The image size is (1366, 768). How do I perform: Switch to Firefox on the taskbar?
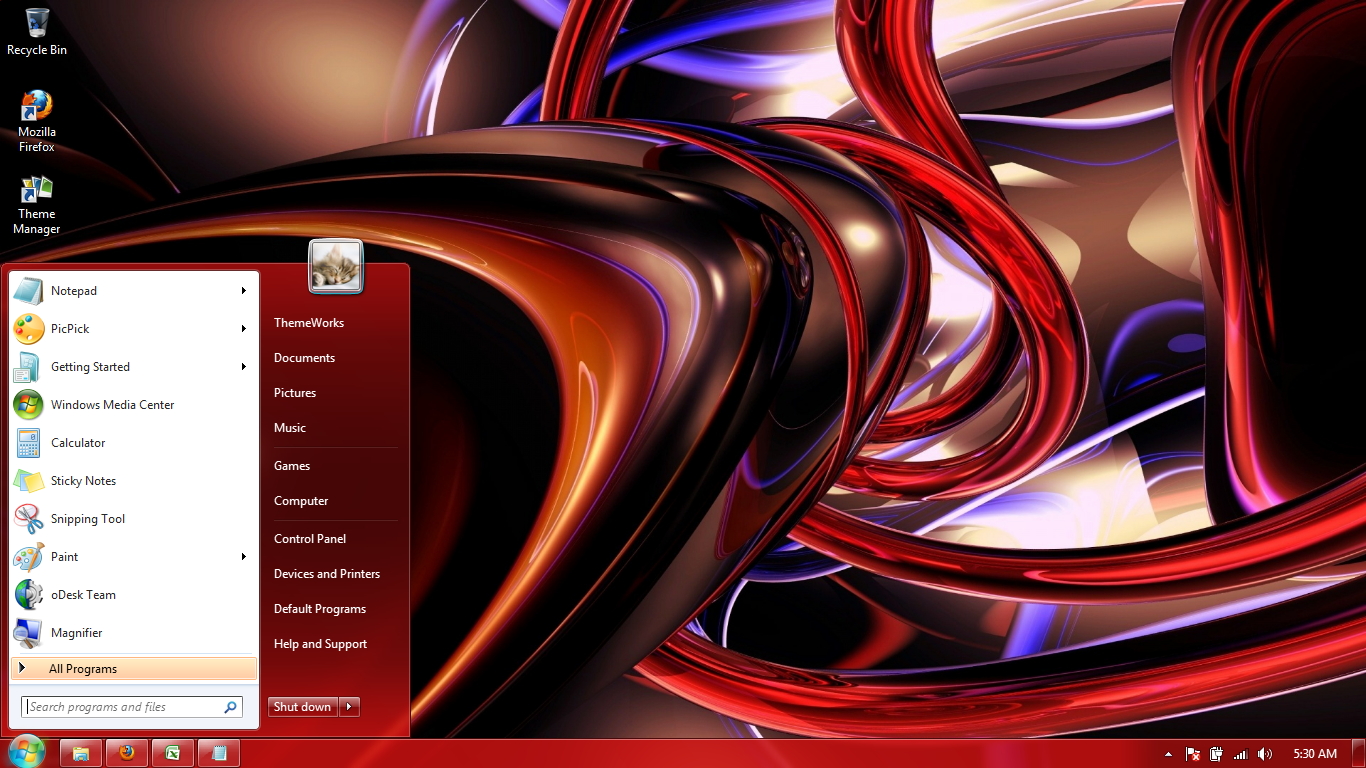click(127, 753)
